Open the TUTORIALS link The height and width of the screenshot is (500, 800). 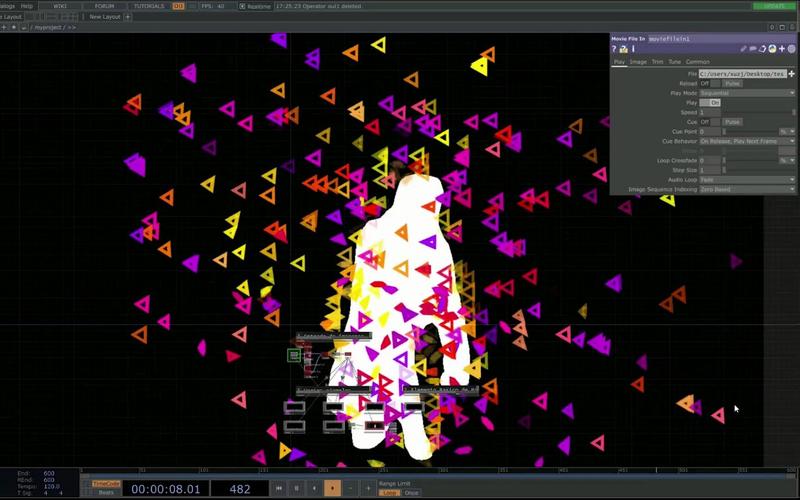(x=149, y=6)
